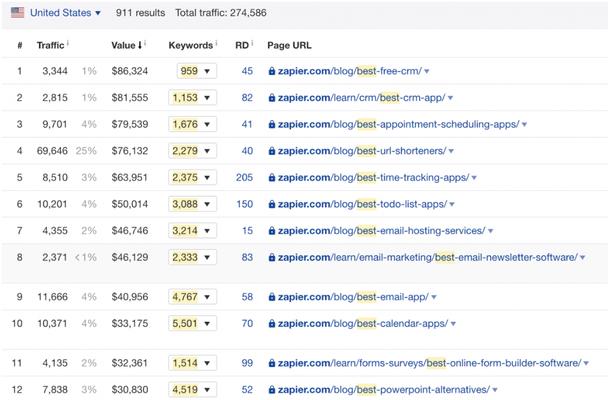Select the $86,324 value cell
The height and width of the screenshot is (400, 608).
[x=130, y=71]
